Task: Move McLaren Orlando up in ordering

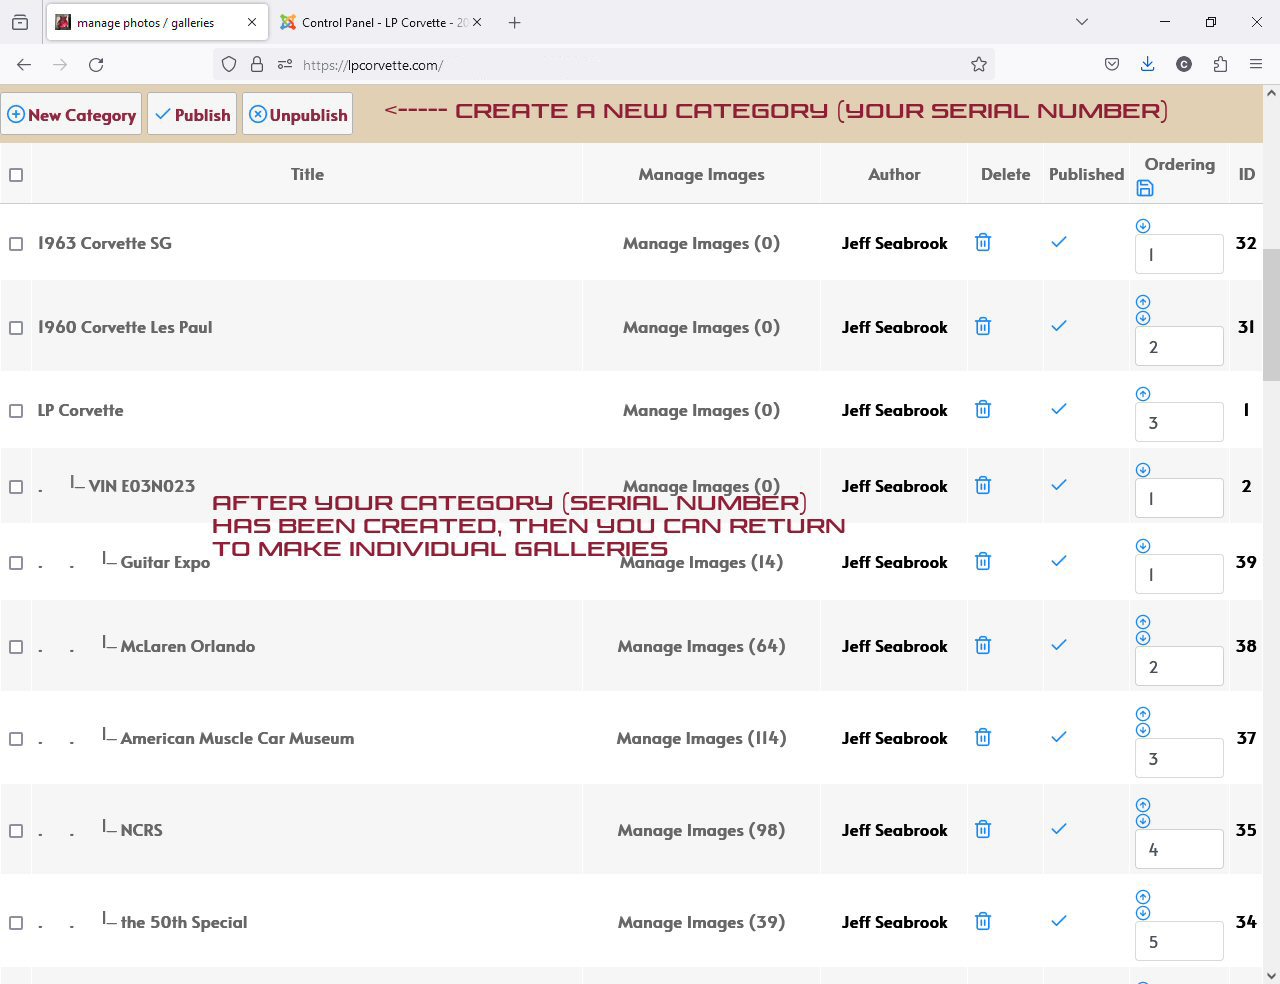Action: coord(1143,622)
